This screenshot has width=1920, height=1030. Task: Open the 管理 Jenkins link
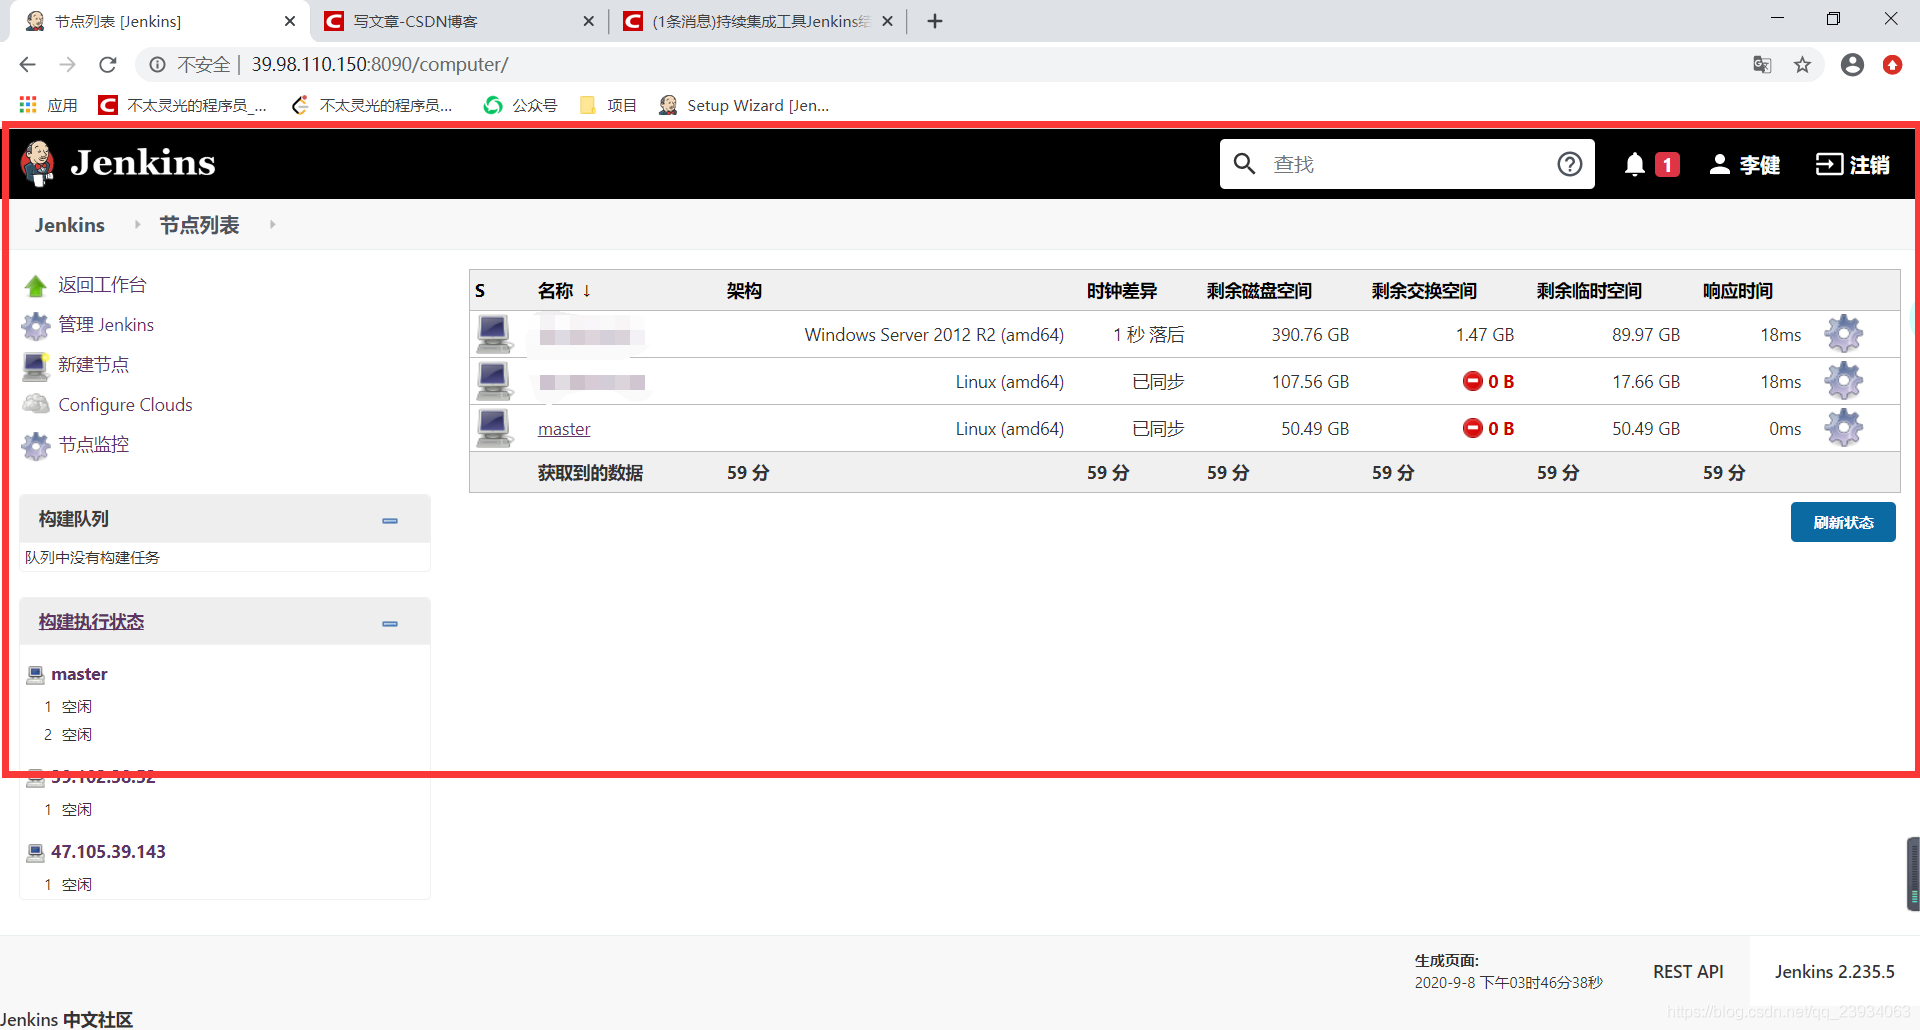(x=106, y=325)
